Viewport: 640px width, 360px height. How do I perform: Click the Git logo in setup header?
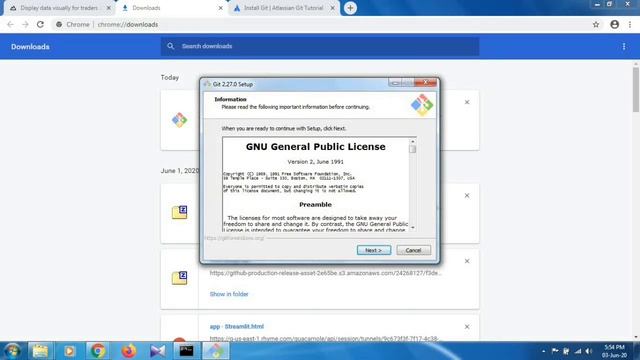[422, 104]
